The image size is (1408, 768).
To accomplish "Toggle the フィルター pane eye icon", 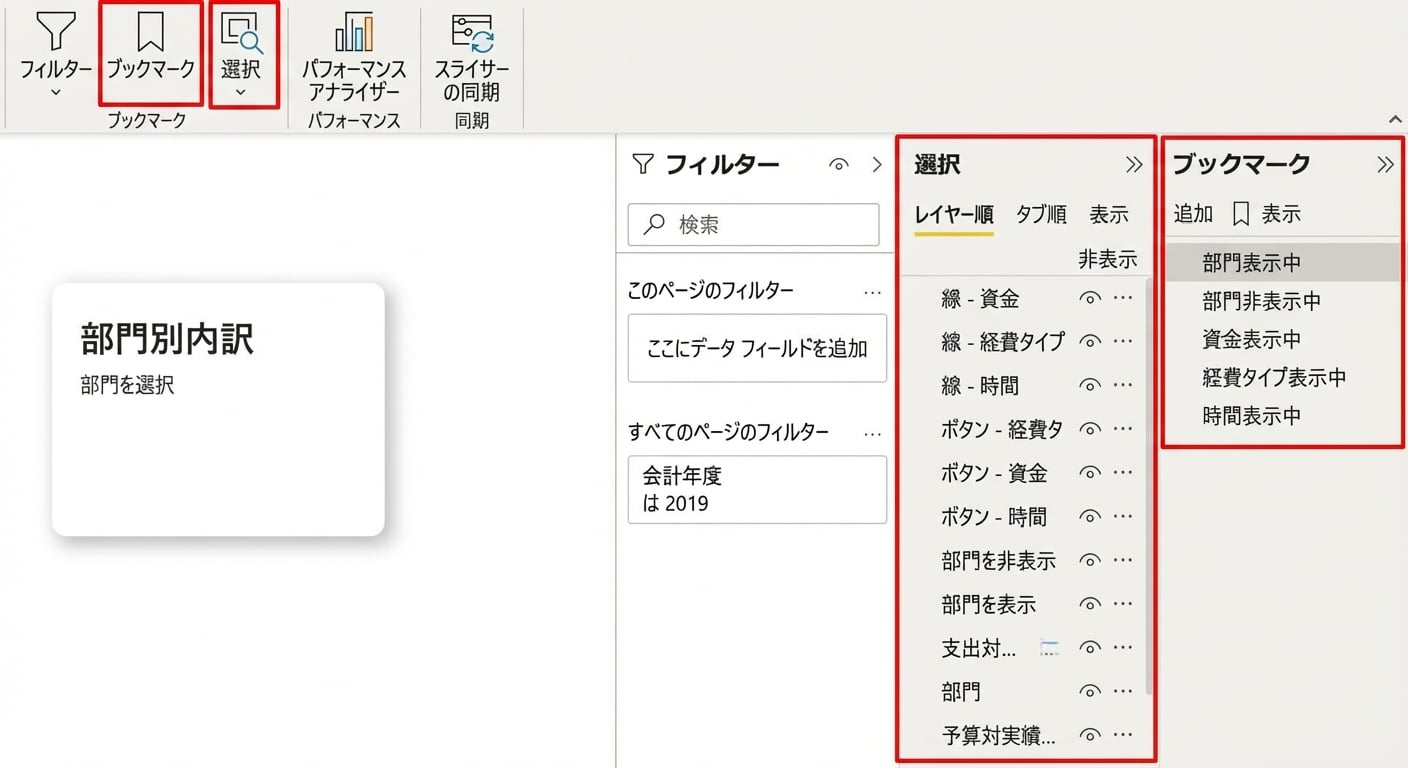I will pos(839,165).
